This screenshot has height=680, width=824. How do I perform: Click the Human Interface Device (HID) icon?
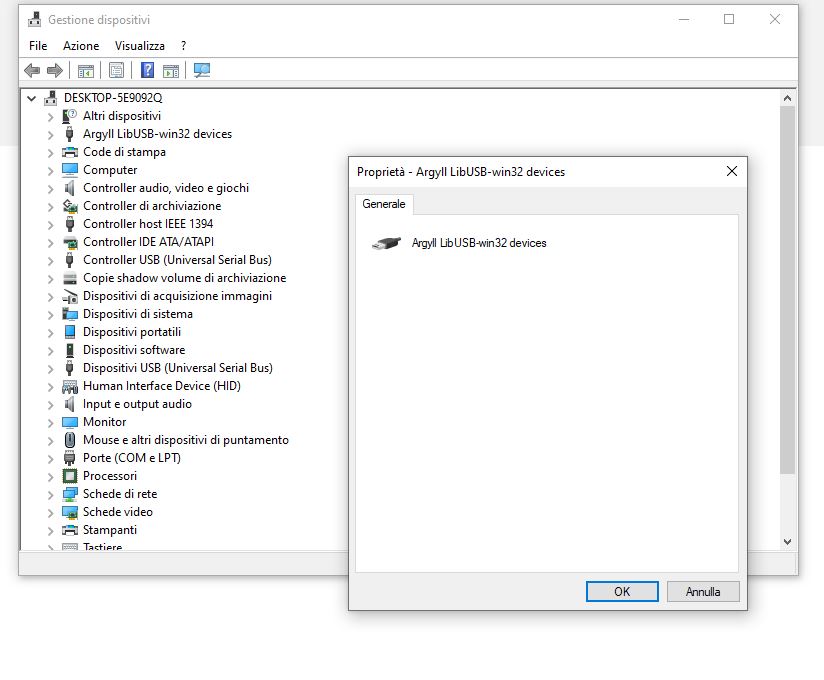[69, 386]
